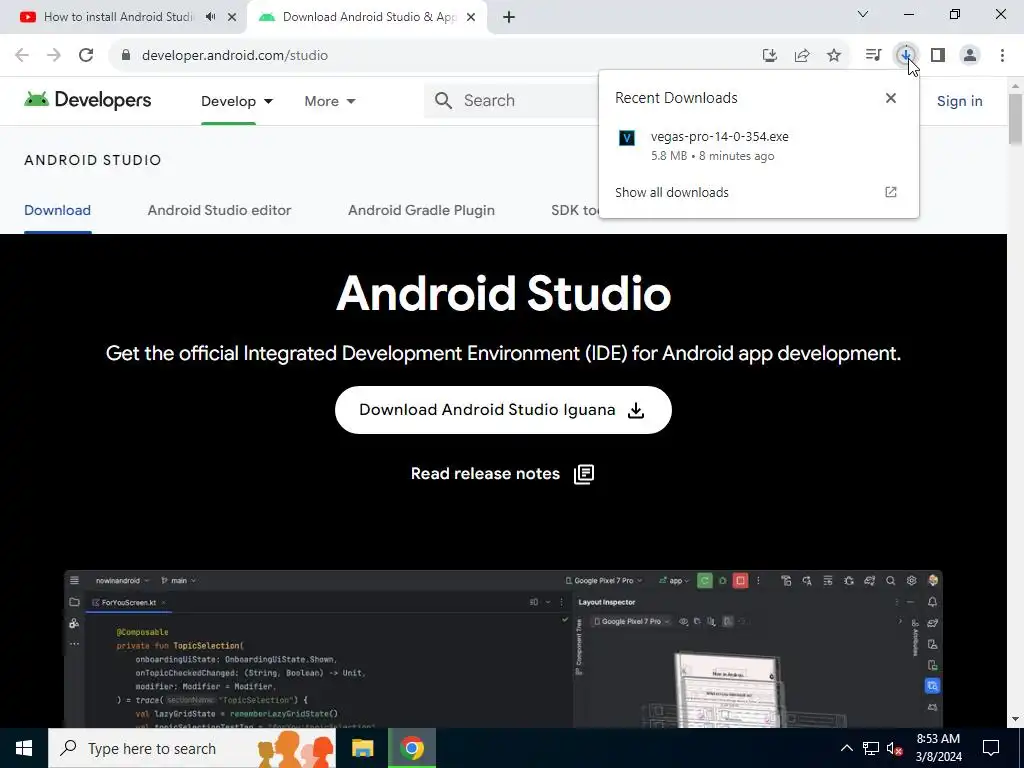Open File Explorer from taskbar

pyautogui.click(x=362, y=748)
